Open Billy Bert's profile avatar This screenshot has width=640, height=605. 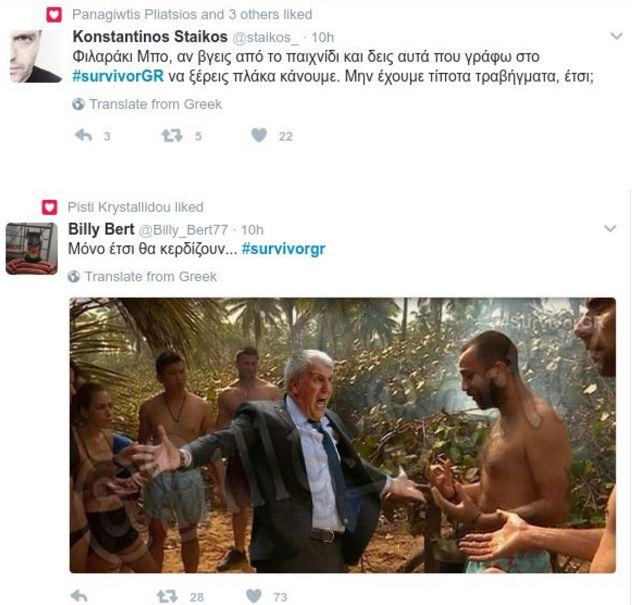(31, 248)
